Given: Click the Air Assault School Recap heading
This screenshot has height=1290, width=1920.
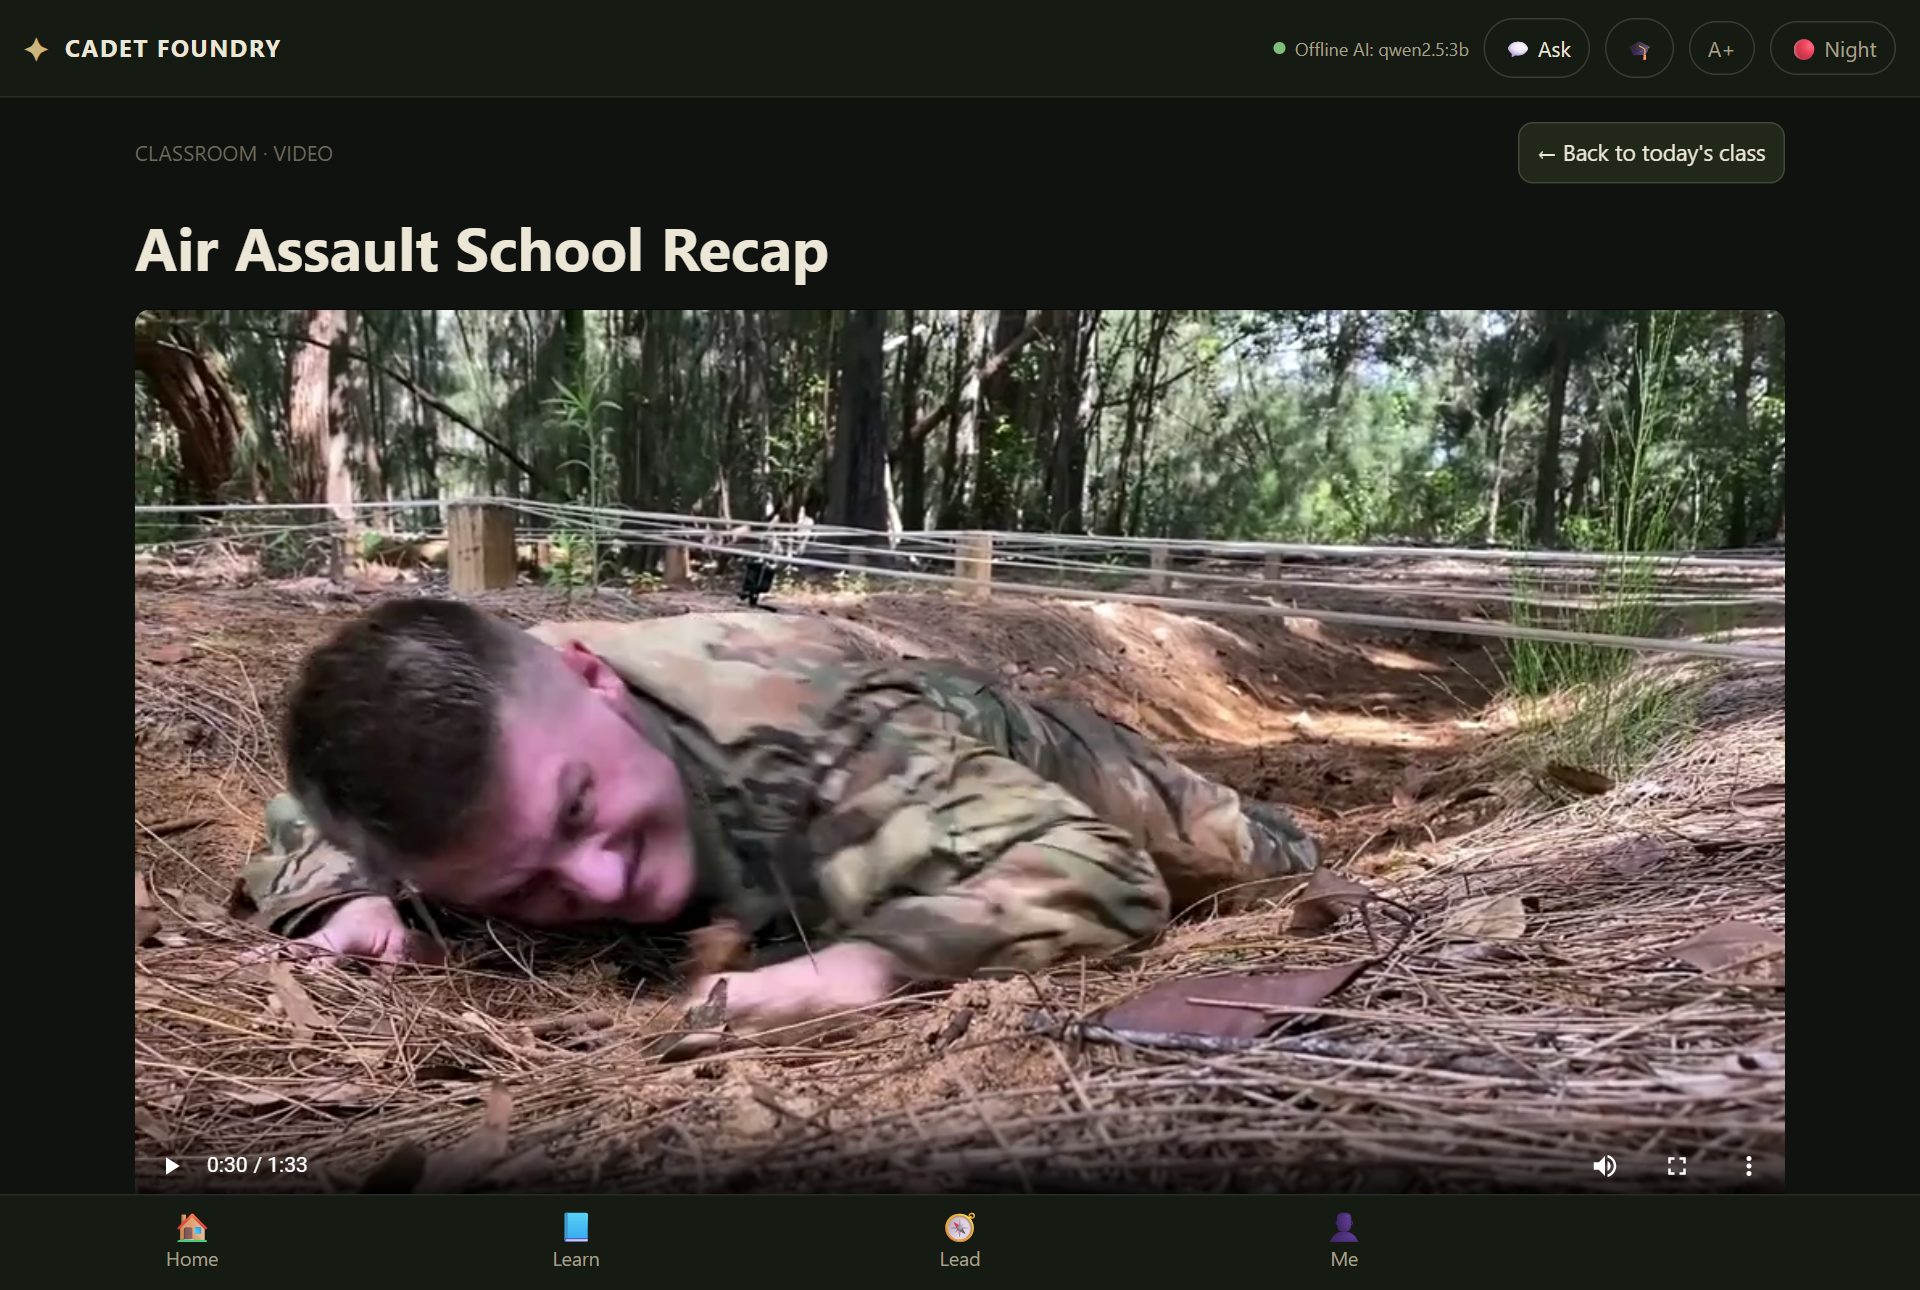Looking at the screenshot, I should pos(482,250).
